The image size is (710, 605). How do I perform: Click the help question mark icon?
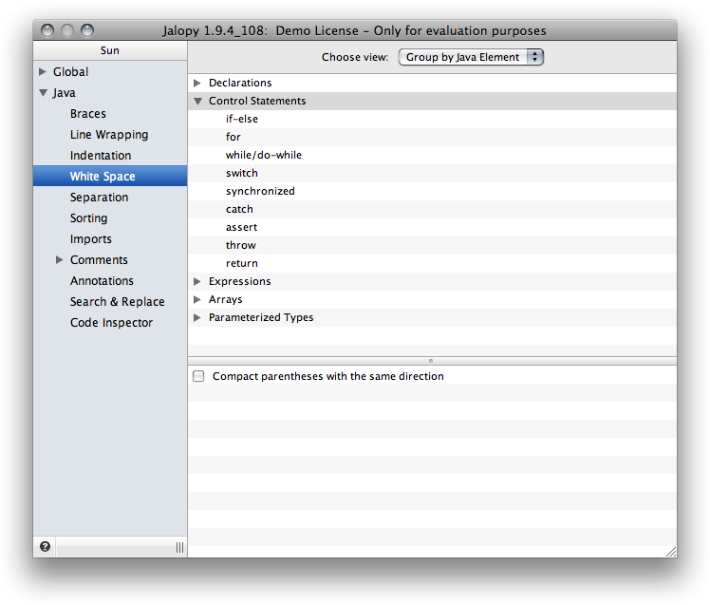[x=45, y=547]
